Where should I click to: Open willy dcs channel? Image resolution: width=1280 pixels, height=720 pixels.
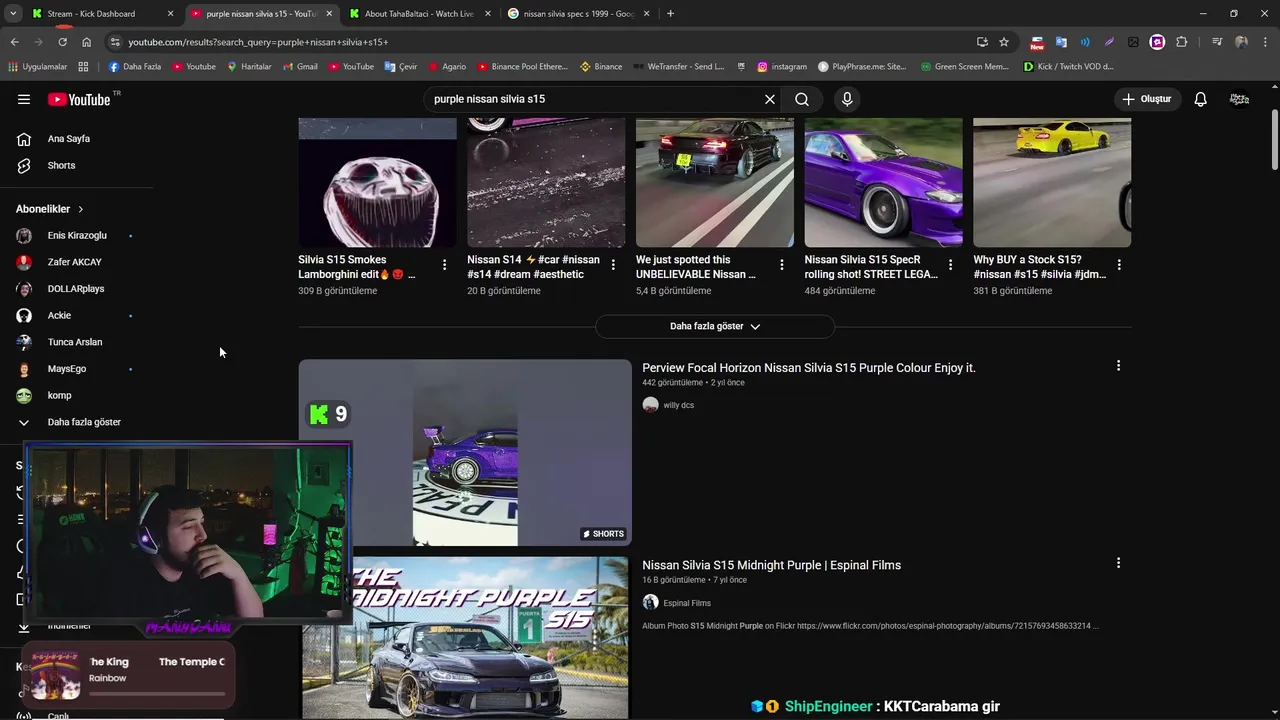point(678,405)
